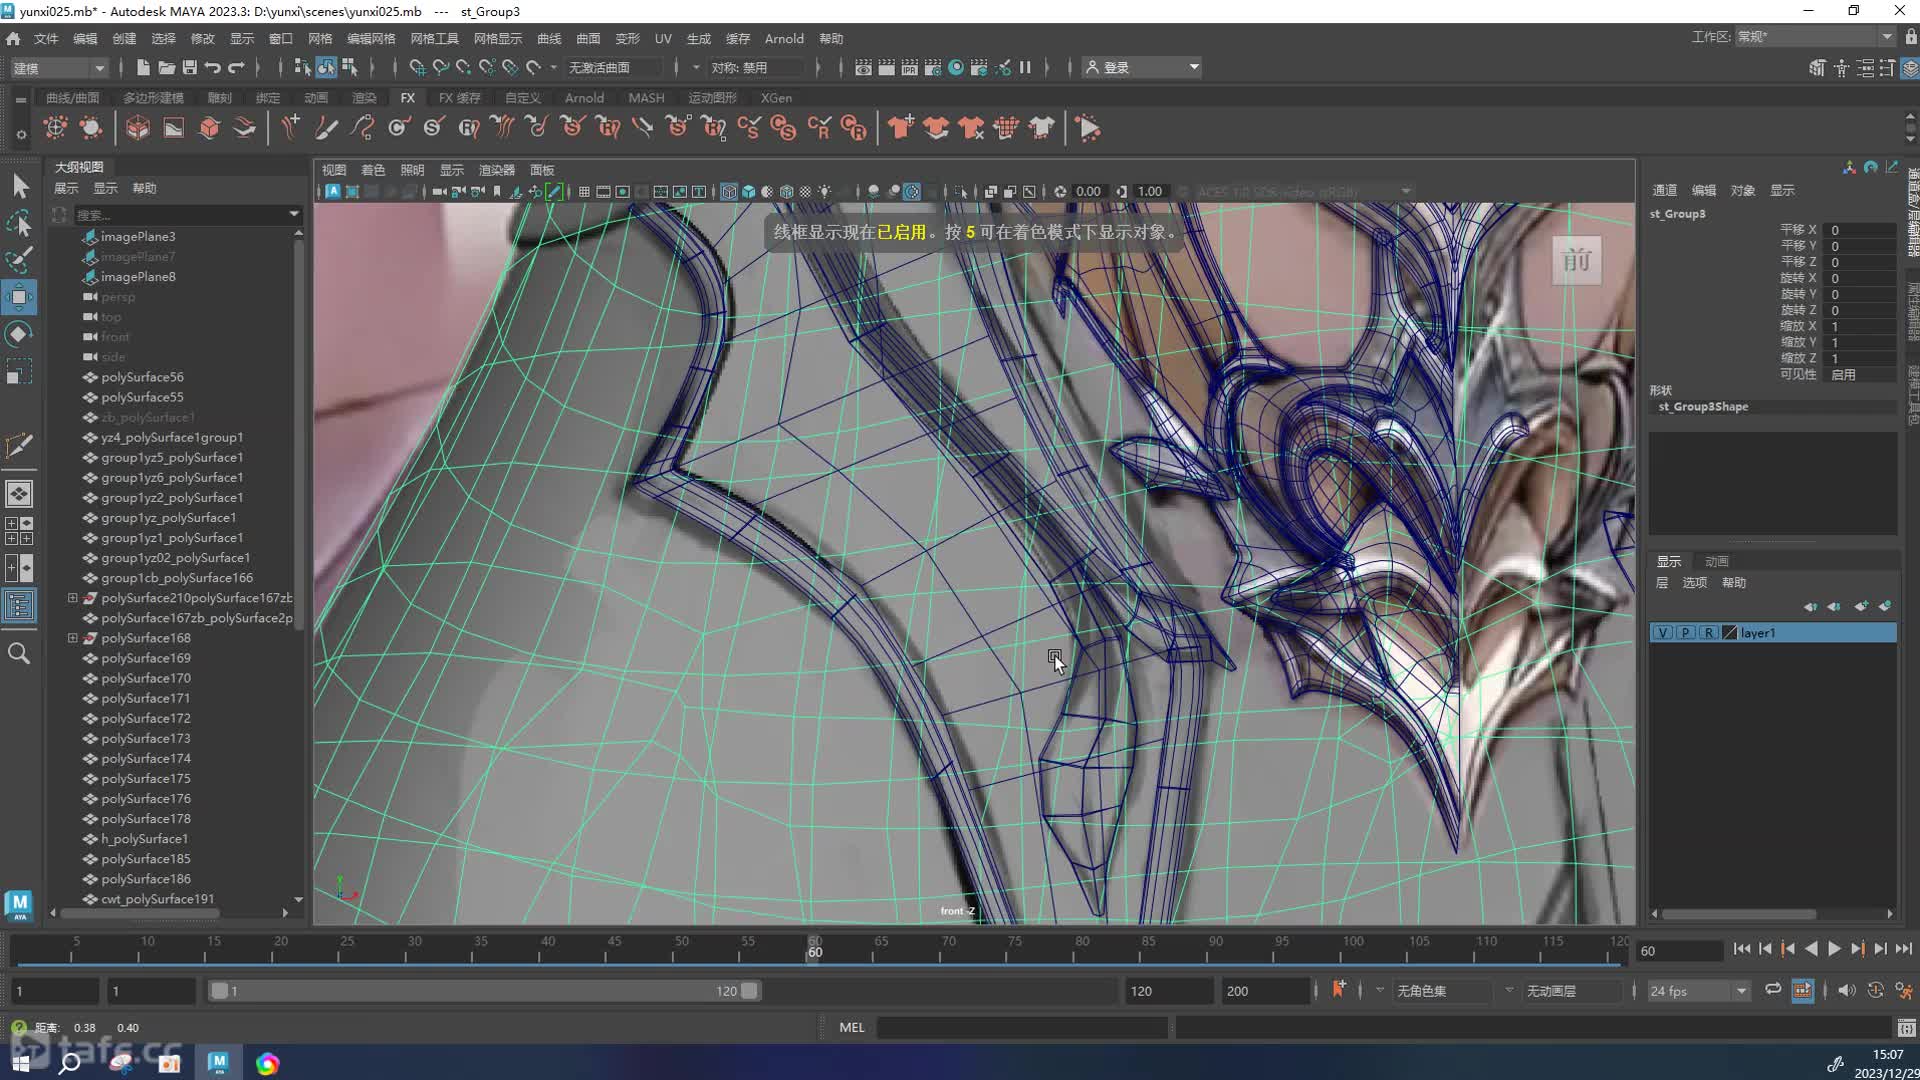The width and height of the screenshot is (1920, 1080).
Task: Open the 登录 account dropdown
Action: [1143, 67]
